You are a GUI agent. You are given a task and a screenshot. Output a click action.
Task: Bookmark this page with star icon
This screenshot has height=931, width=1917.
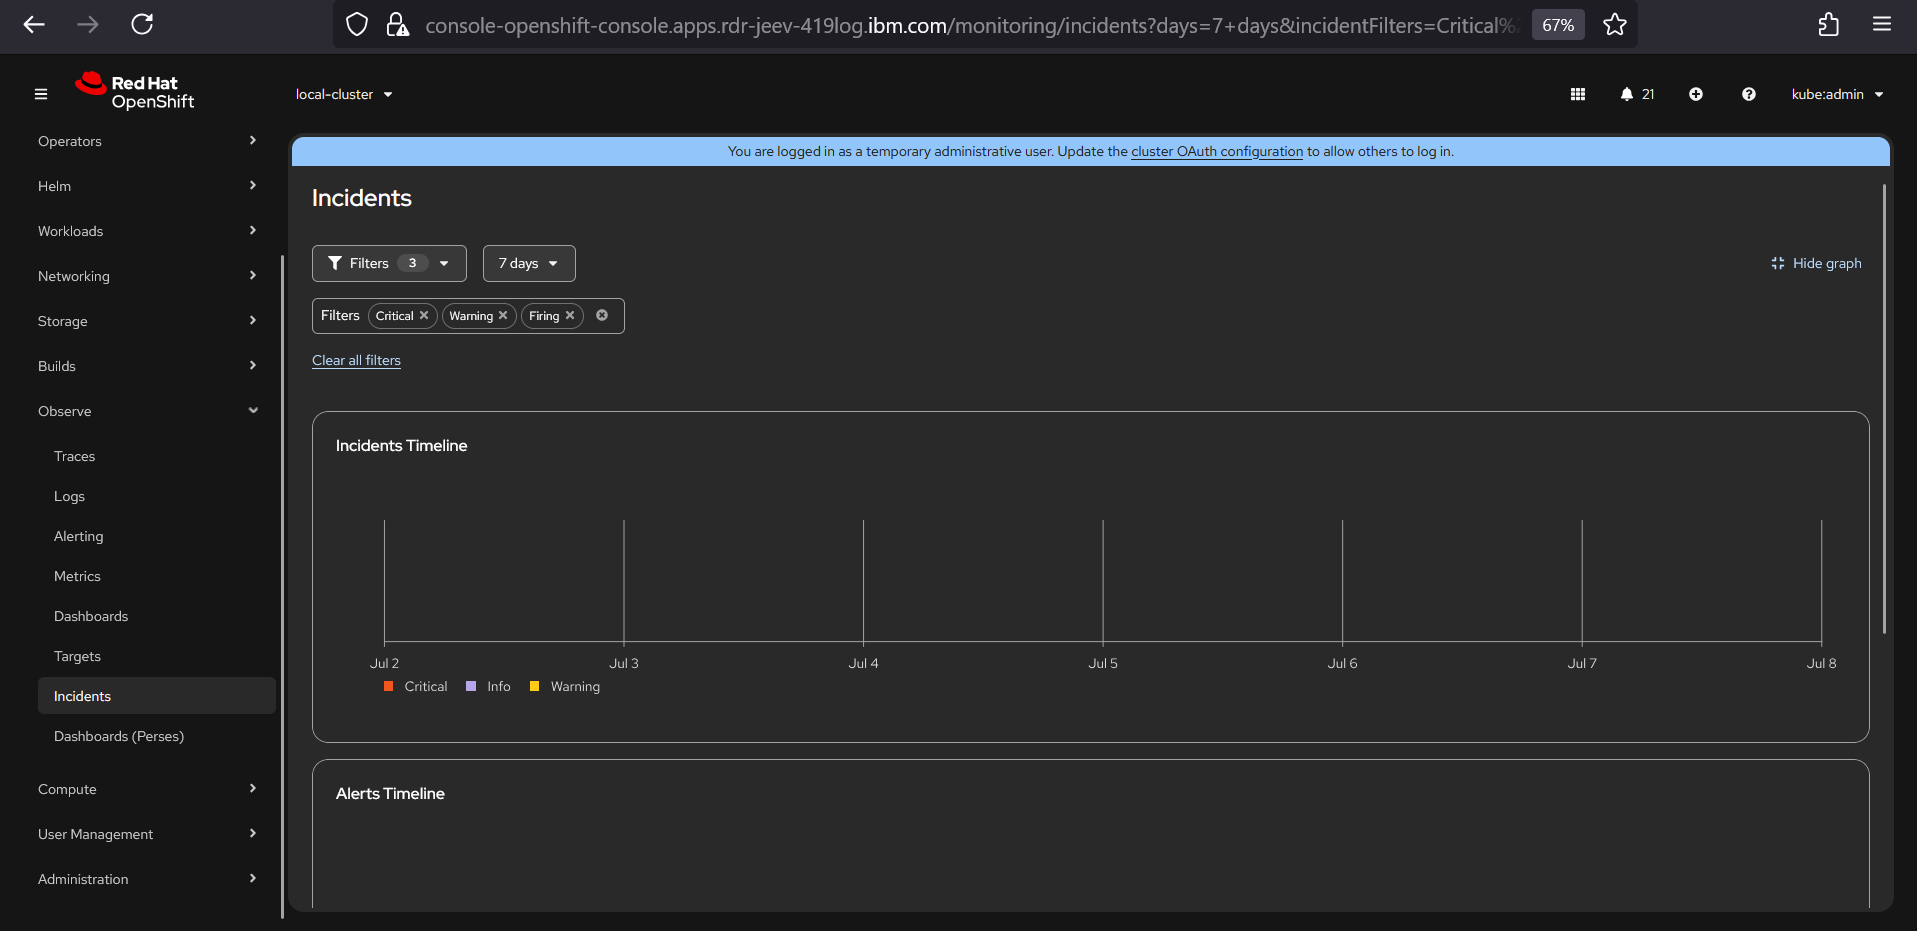[1614, 25]
